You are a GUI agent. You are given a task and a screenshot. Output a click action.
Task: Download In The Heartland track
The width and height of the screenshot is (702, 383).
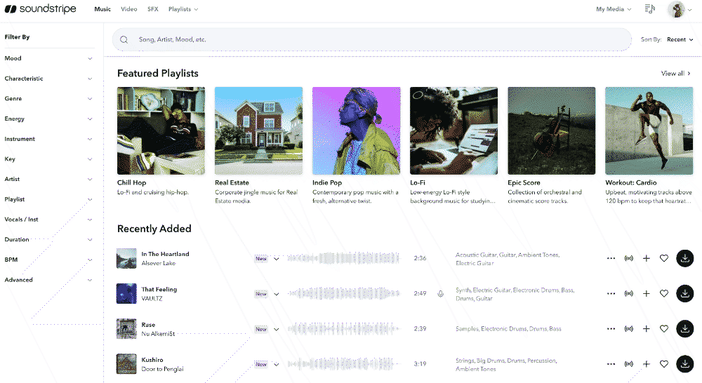coord(685,258)
